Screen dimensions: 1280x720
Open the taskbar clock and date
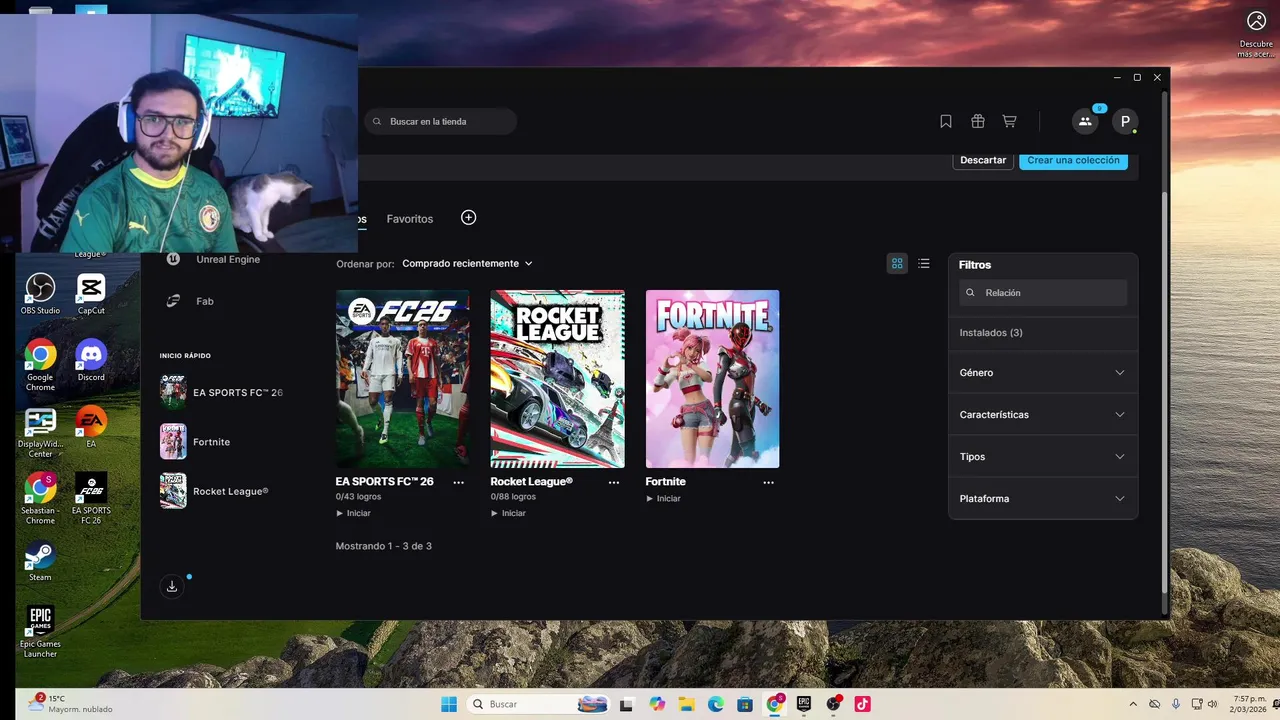pos(1250,704)
